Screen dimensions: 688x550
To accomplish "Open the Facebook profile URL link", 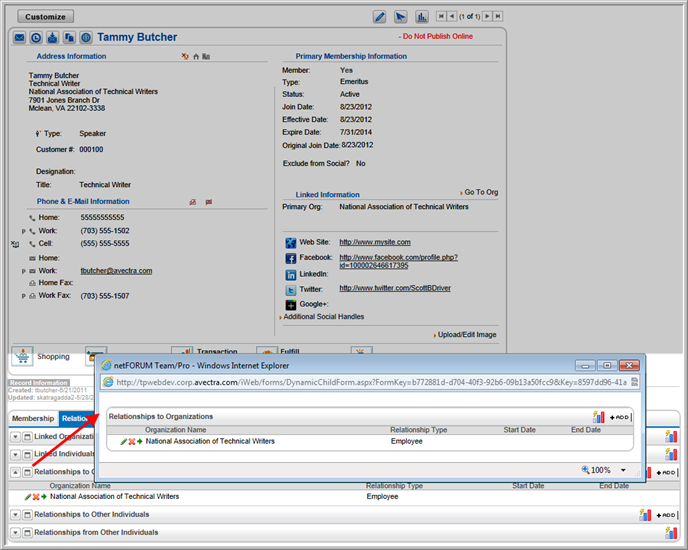I will [398, 261].
